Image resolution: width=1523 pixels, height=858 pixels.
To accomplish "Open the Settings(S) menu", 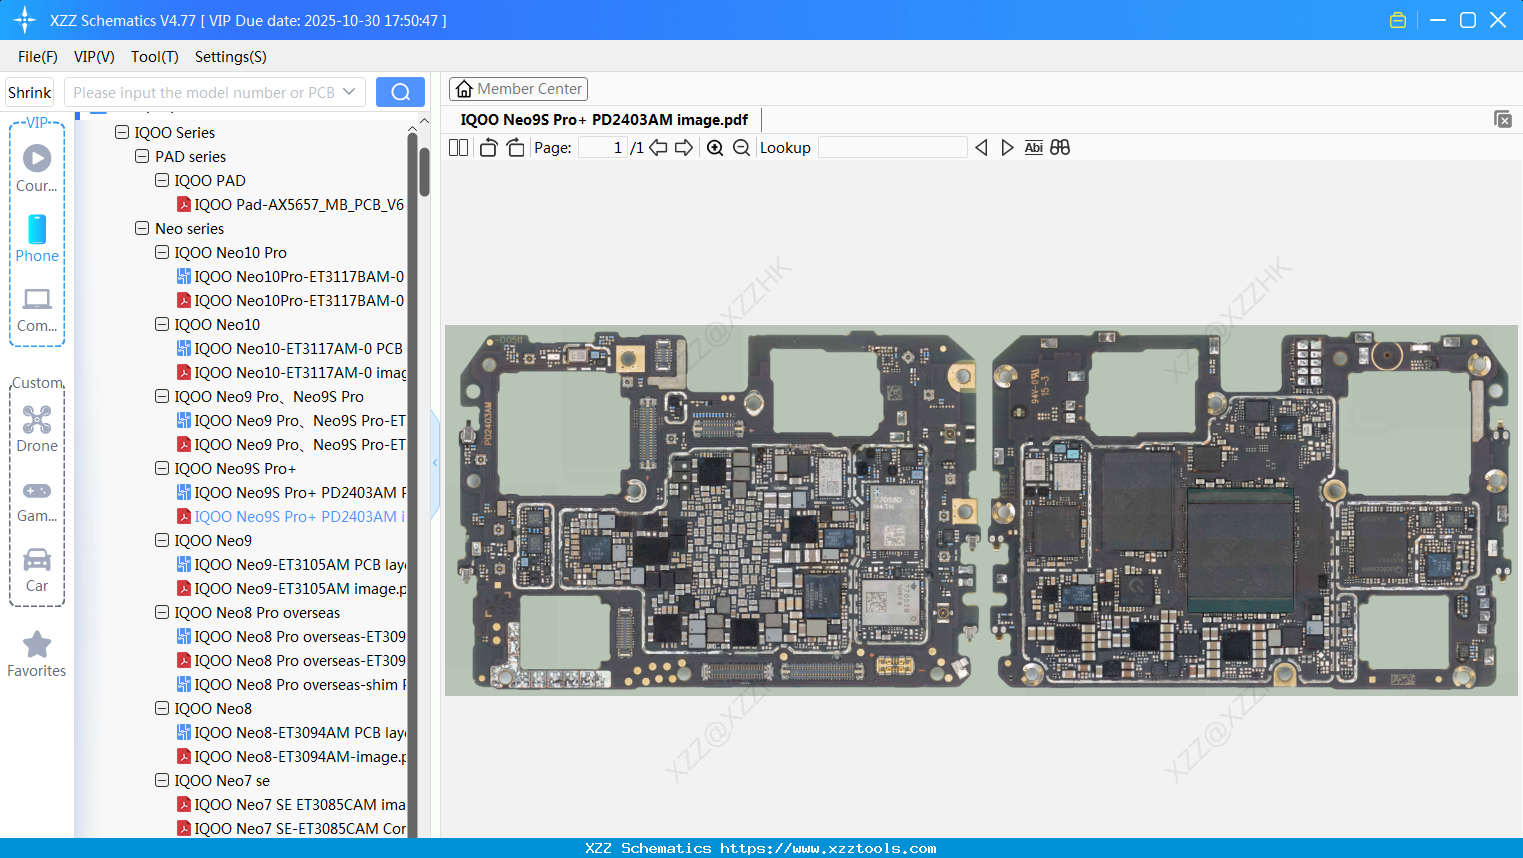I will (230, 57).
